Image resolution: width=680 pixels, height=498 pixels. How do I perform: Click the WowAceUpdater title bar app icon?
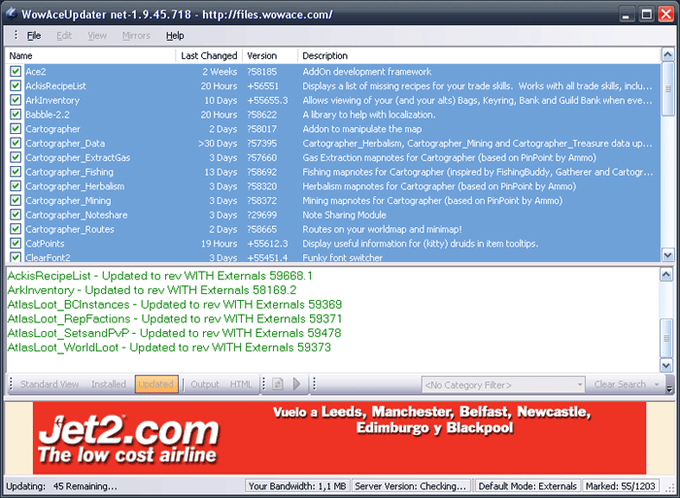click(x=12, y=14)
